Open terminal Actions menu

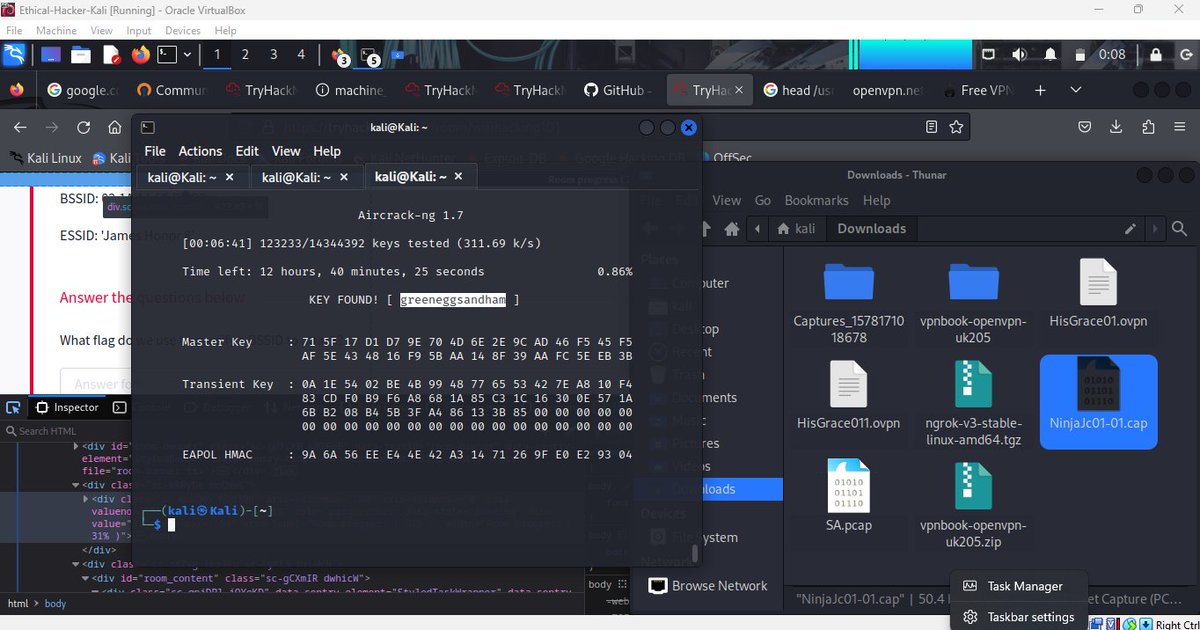click(x=200, y=151)
